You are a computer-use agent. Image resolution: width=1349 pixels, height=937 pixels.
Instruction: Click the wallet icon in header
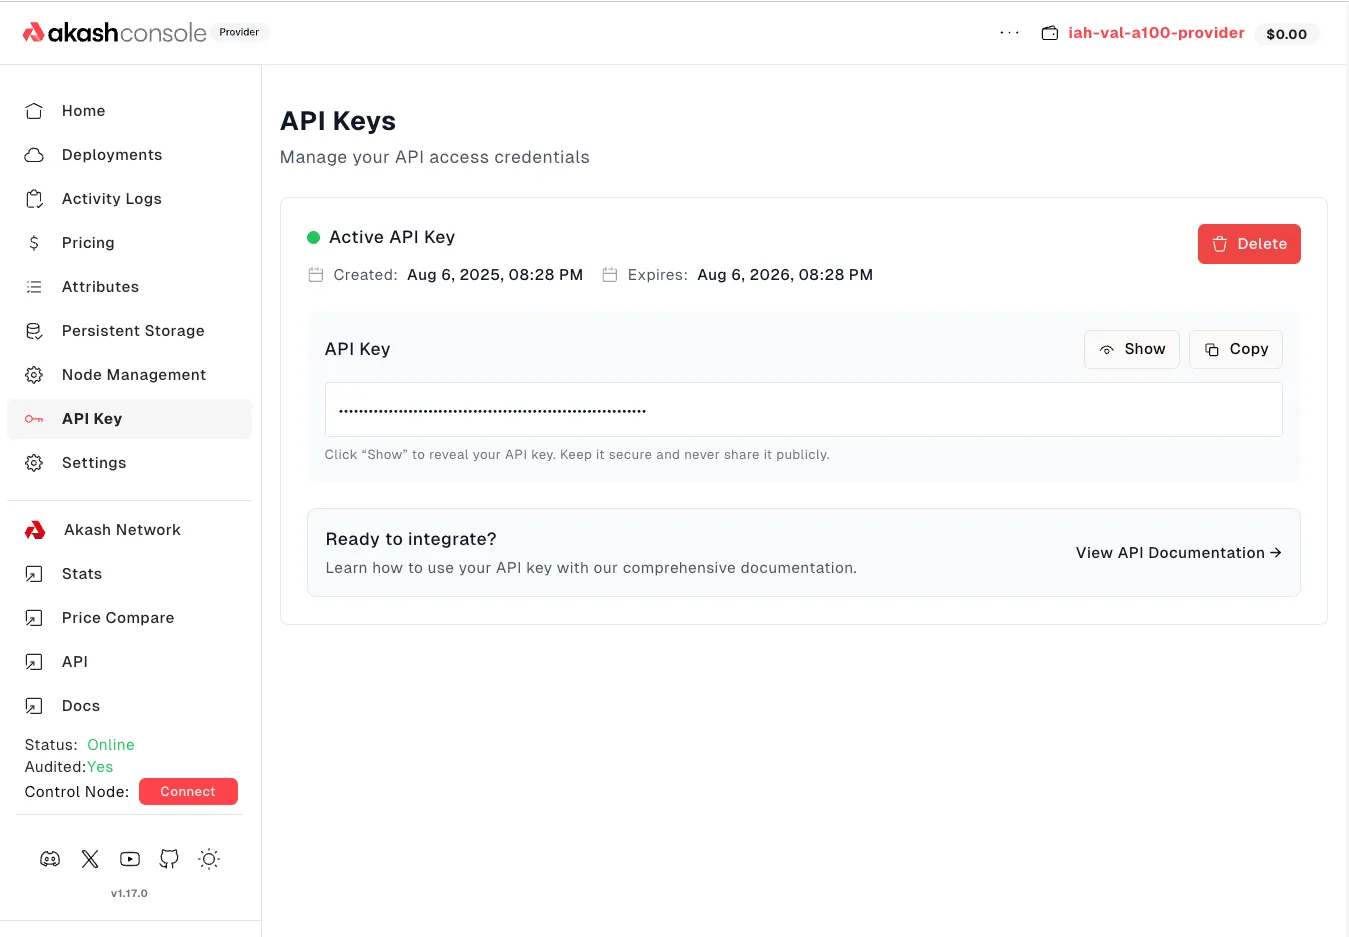1050,33
